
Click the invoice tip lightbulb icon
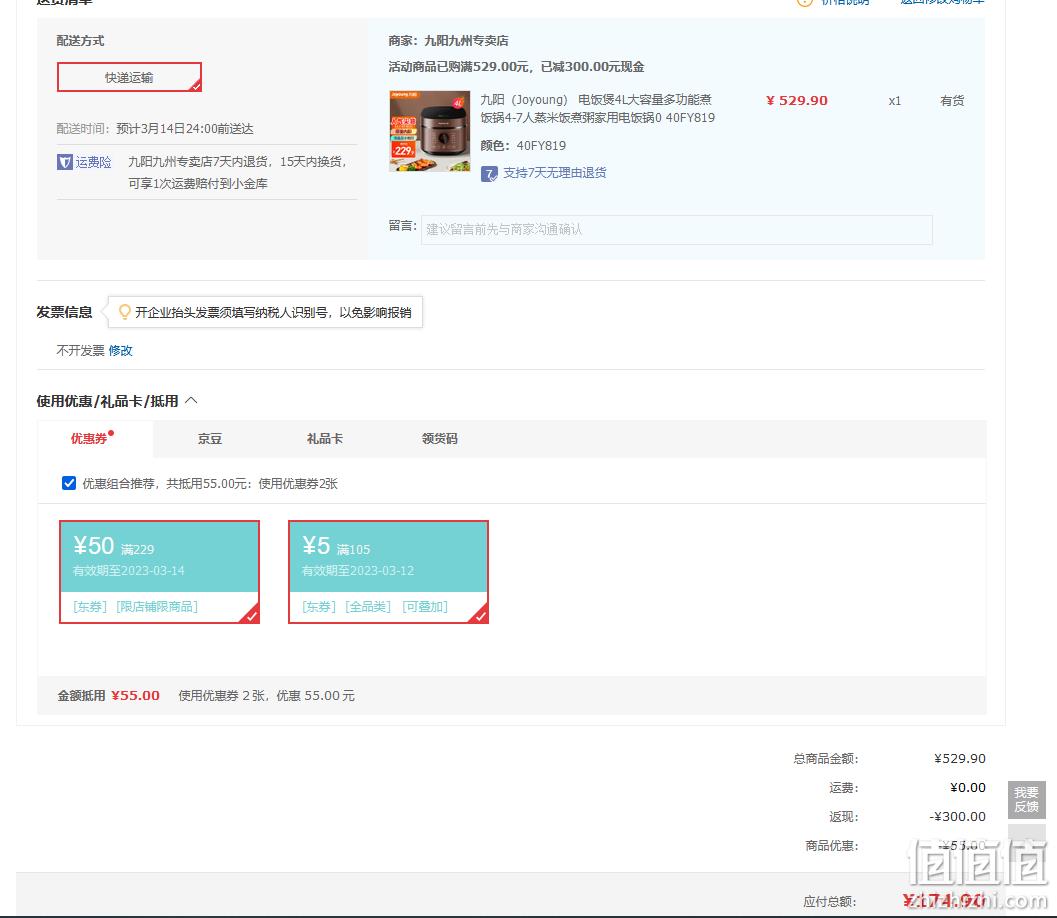(124, 311)
